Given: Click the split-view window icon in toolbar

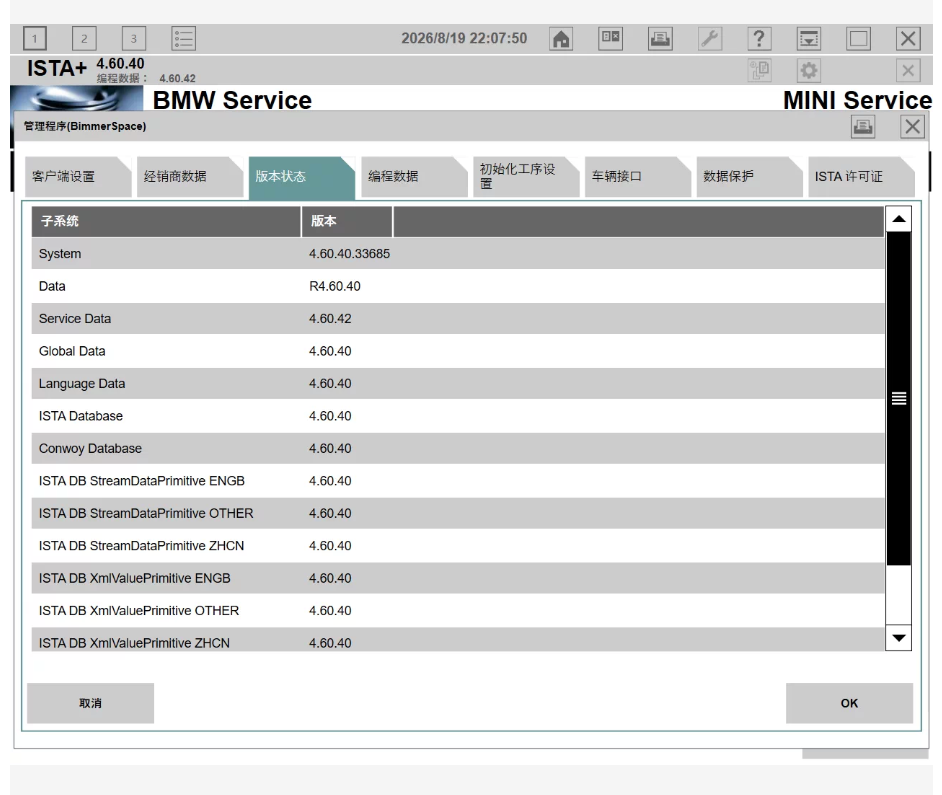Looking at the screenshot, I should click(610, 39).
